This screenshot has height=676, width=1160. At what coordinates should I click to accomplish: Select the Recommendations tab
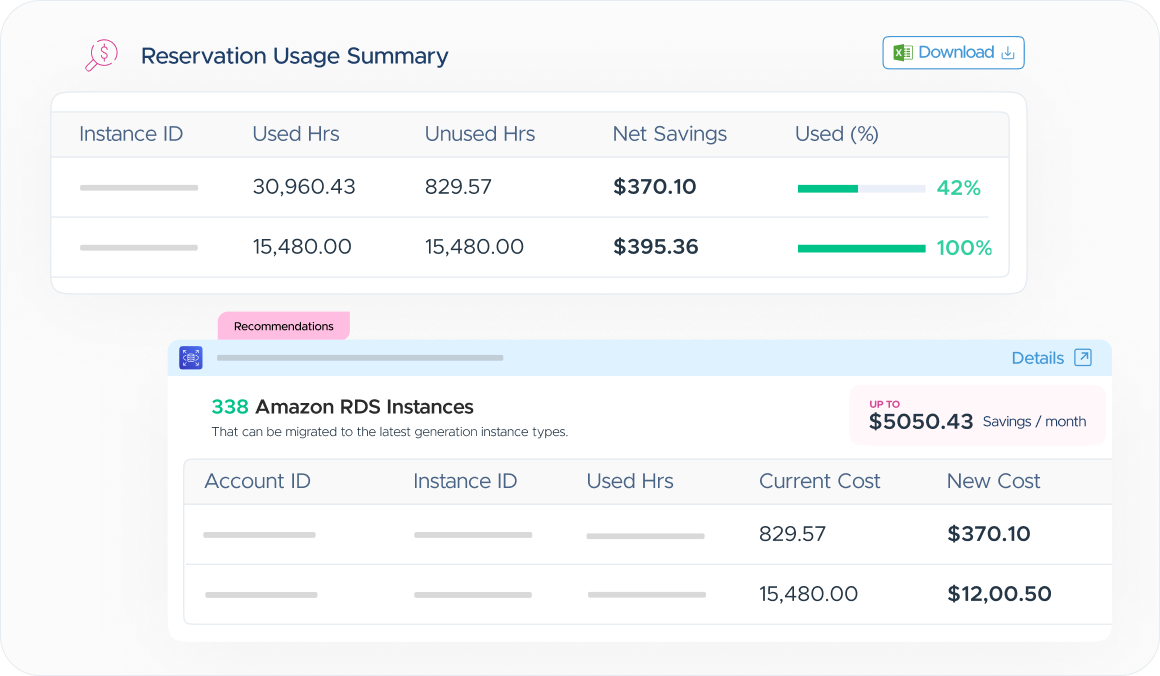(x=283, y=326)
